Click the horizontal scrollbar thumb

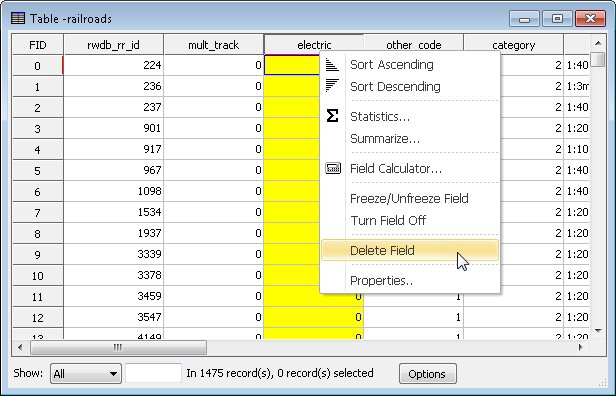pyautogui.click(x=118, y=347)
